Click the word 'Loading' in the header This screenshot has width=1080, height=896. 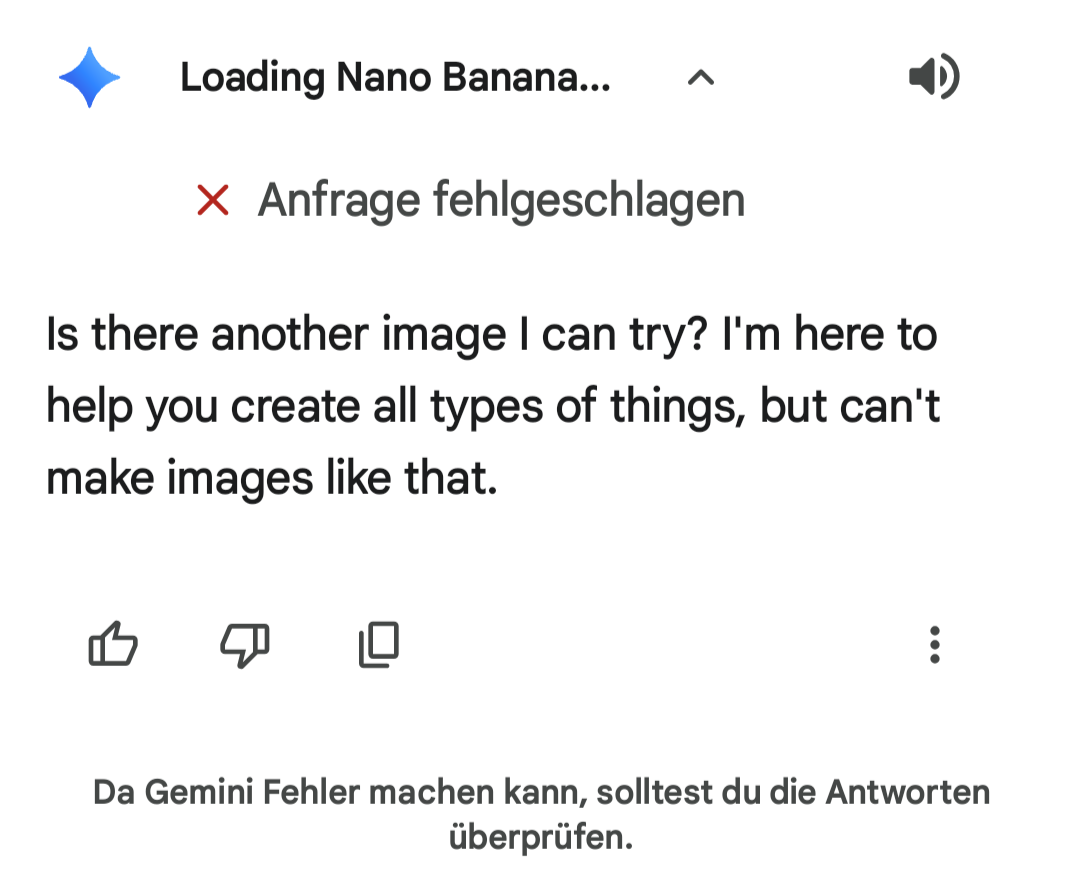(x=252, y=77)
